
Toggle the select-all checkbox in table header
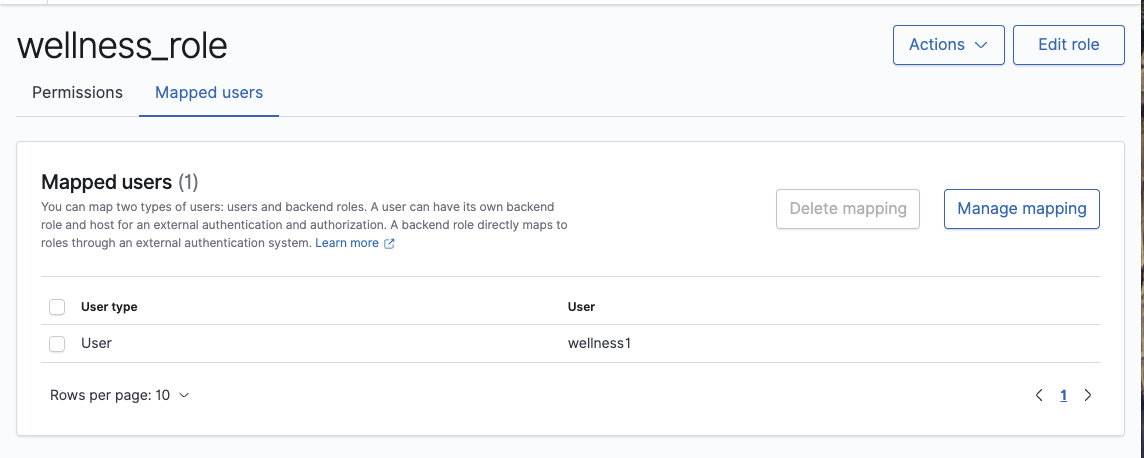(x=57, y=307)
